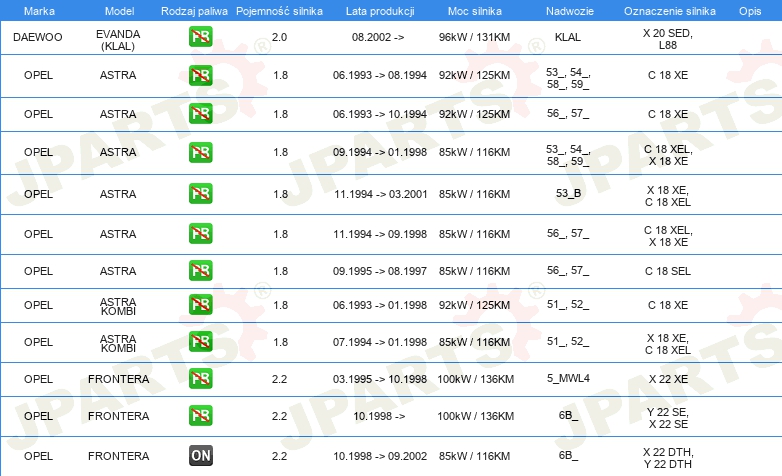Click the petrol icon in the 06.1993 -> 08.1994 row
The width and height of the screenshot is (782, 476).
point(200,75)
